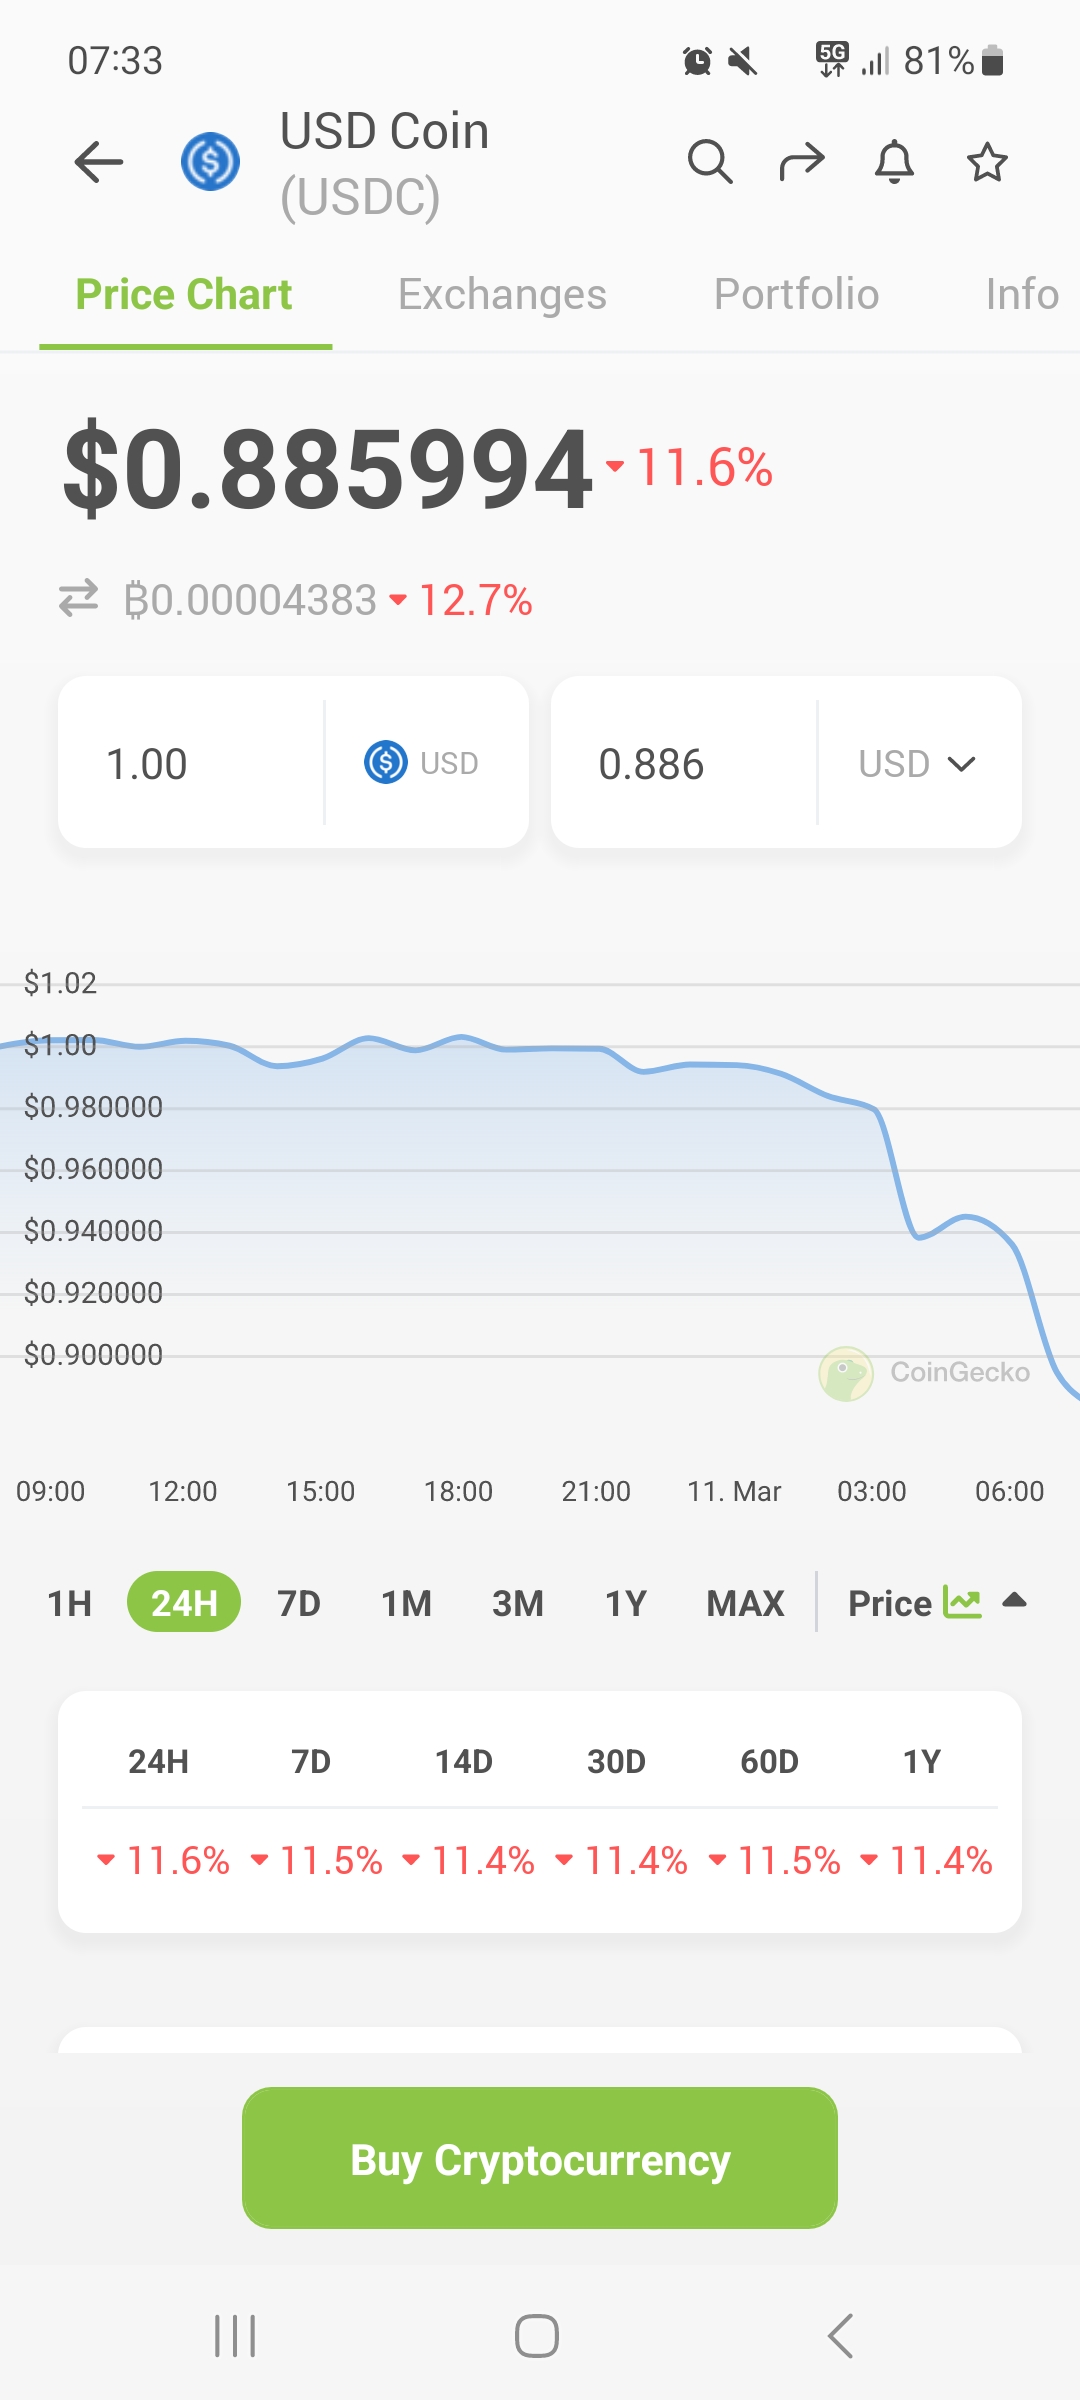This screenshot has width=1080, height=2400.
Task: Switch chart range to 7D
Action: (x=299, y=1603)
